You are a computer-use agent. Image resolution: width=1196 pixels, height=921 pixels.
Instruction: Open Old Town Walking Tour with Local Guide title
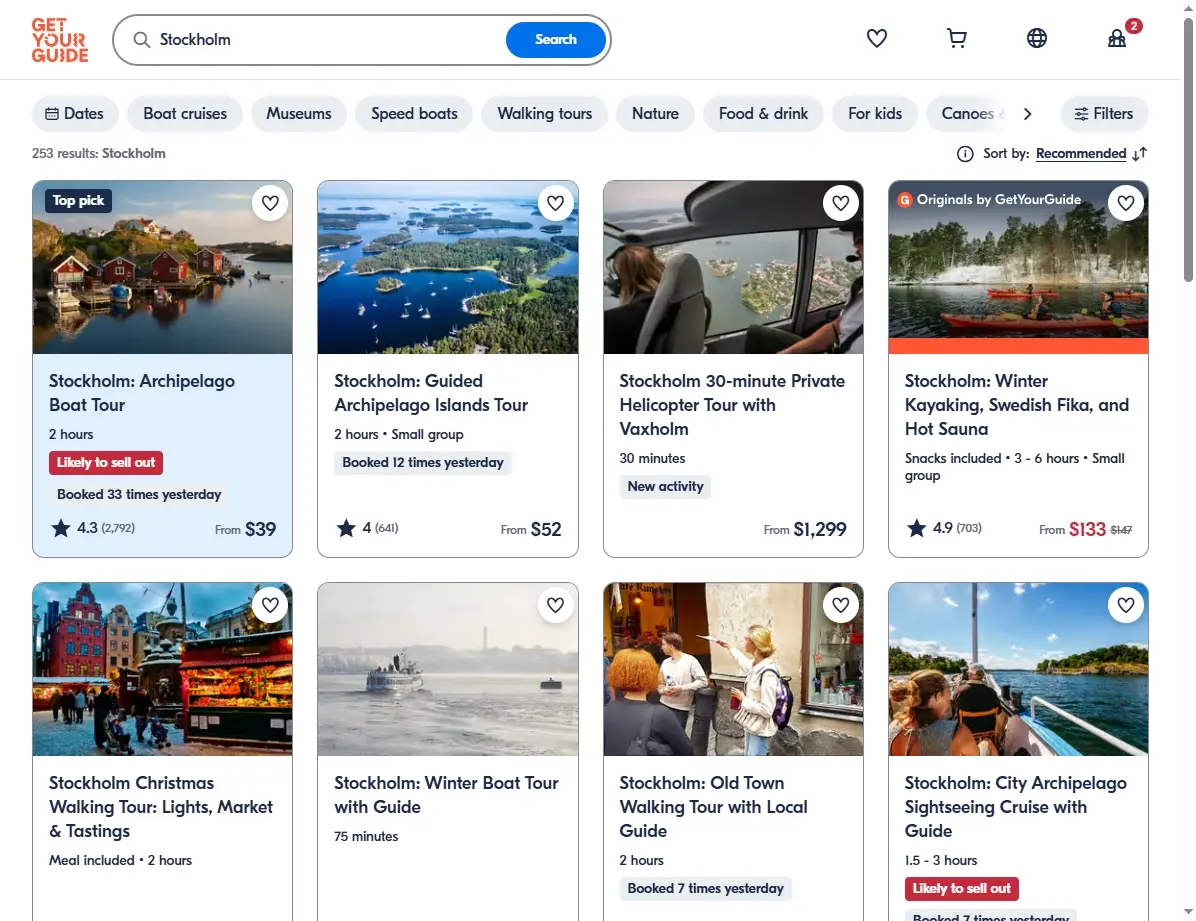click(713, 807)
